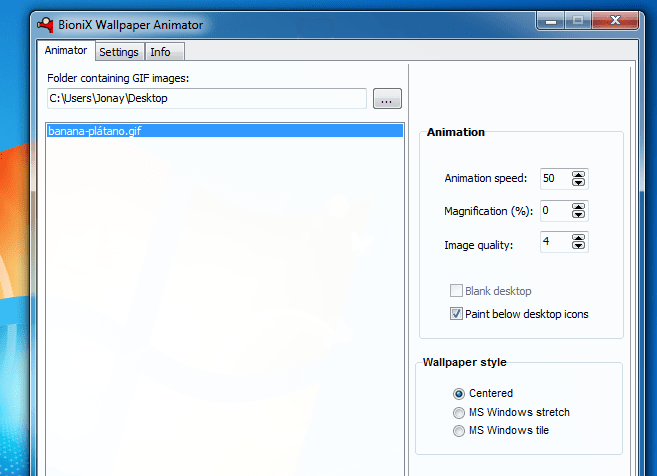Switch to the Animator tab
The height and width of the screenshot is (476, 657).
tap(66, 51)
